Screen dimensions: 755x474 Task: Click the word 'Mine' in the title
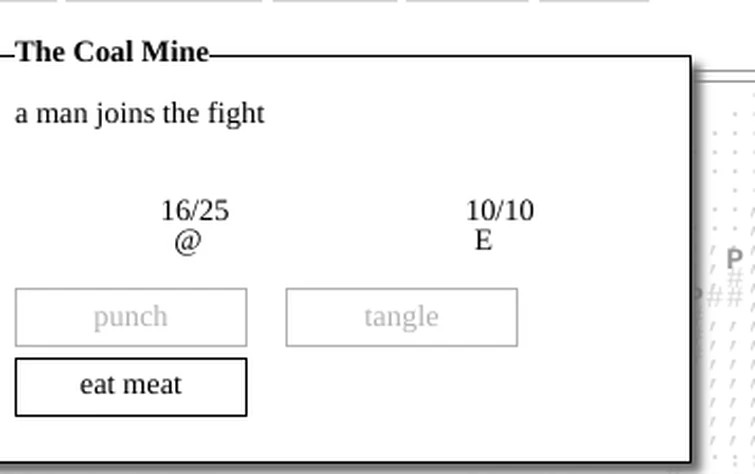[x=175, y=52]
